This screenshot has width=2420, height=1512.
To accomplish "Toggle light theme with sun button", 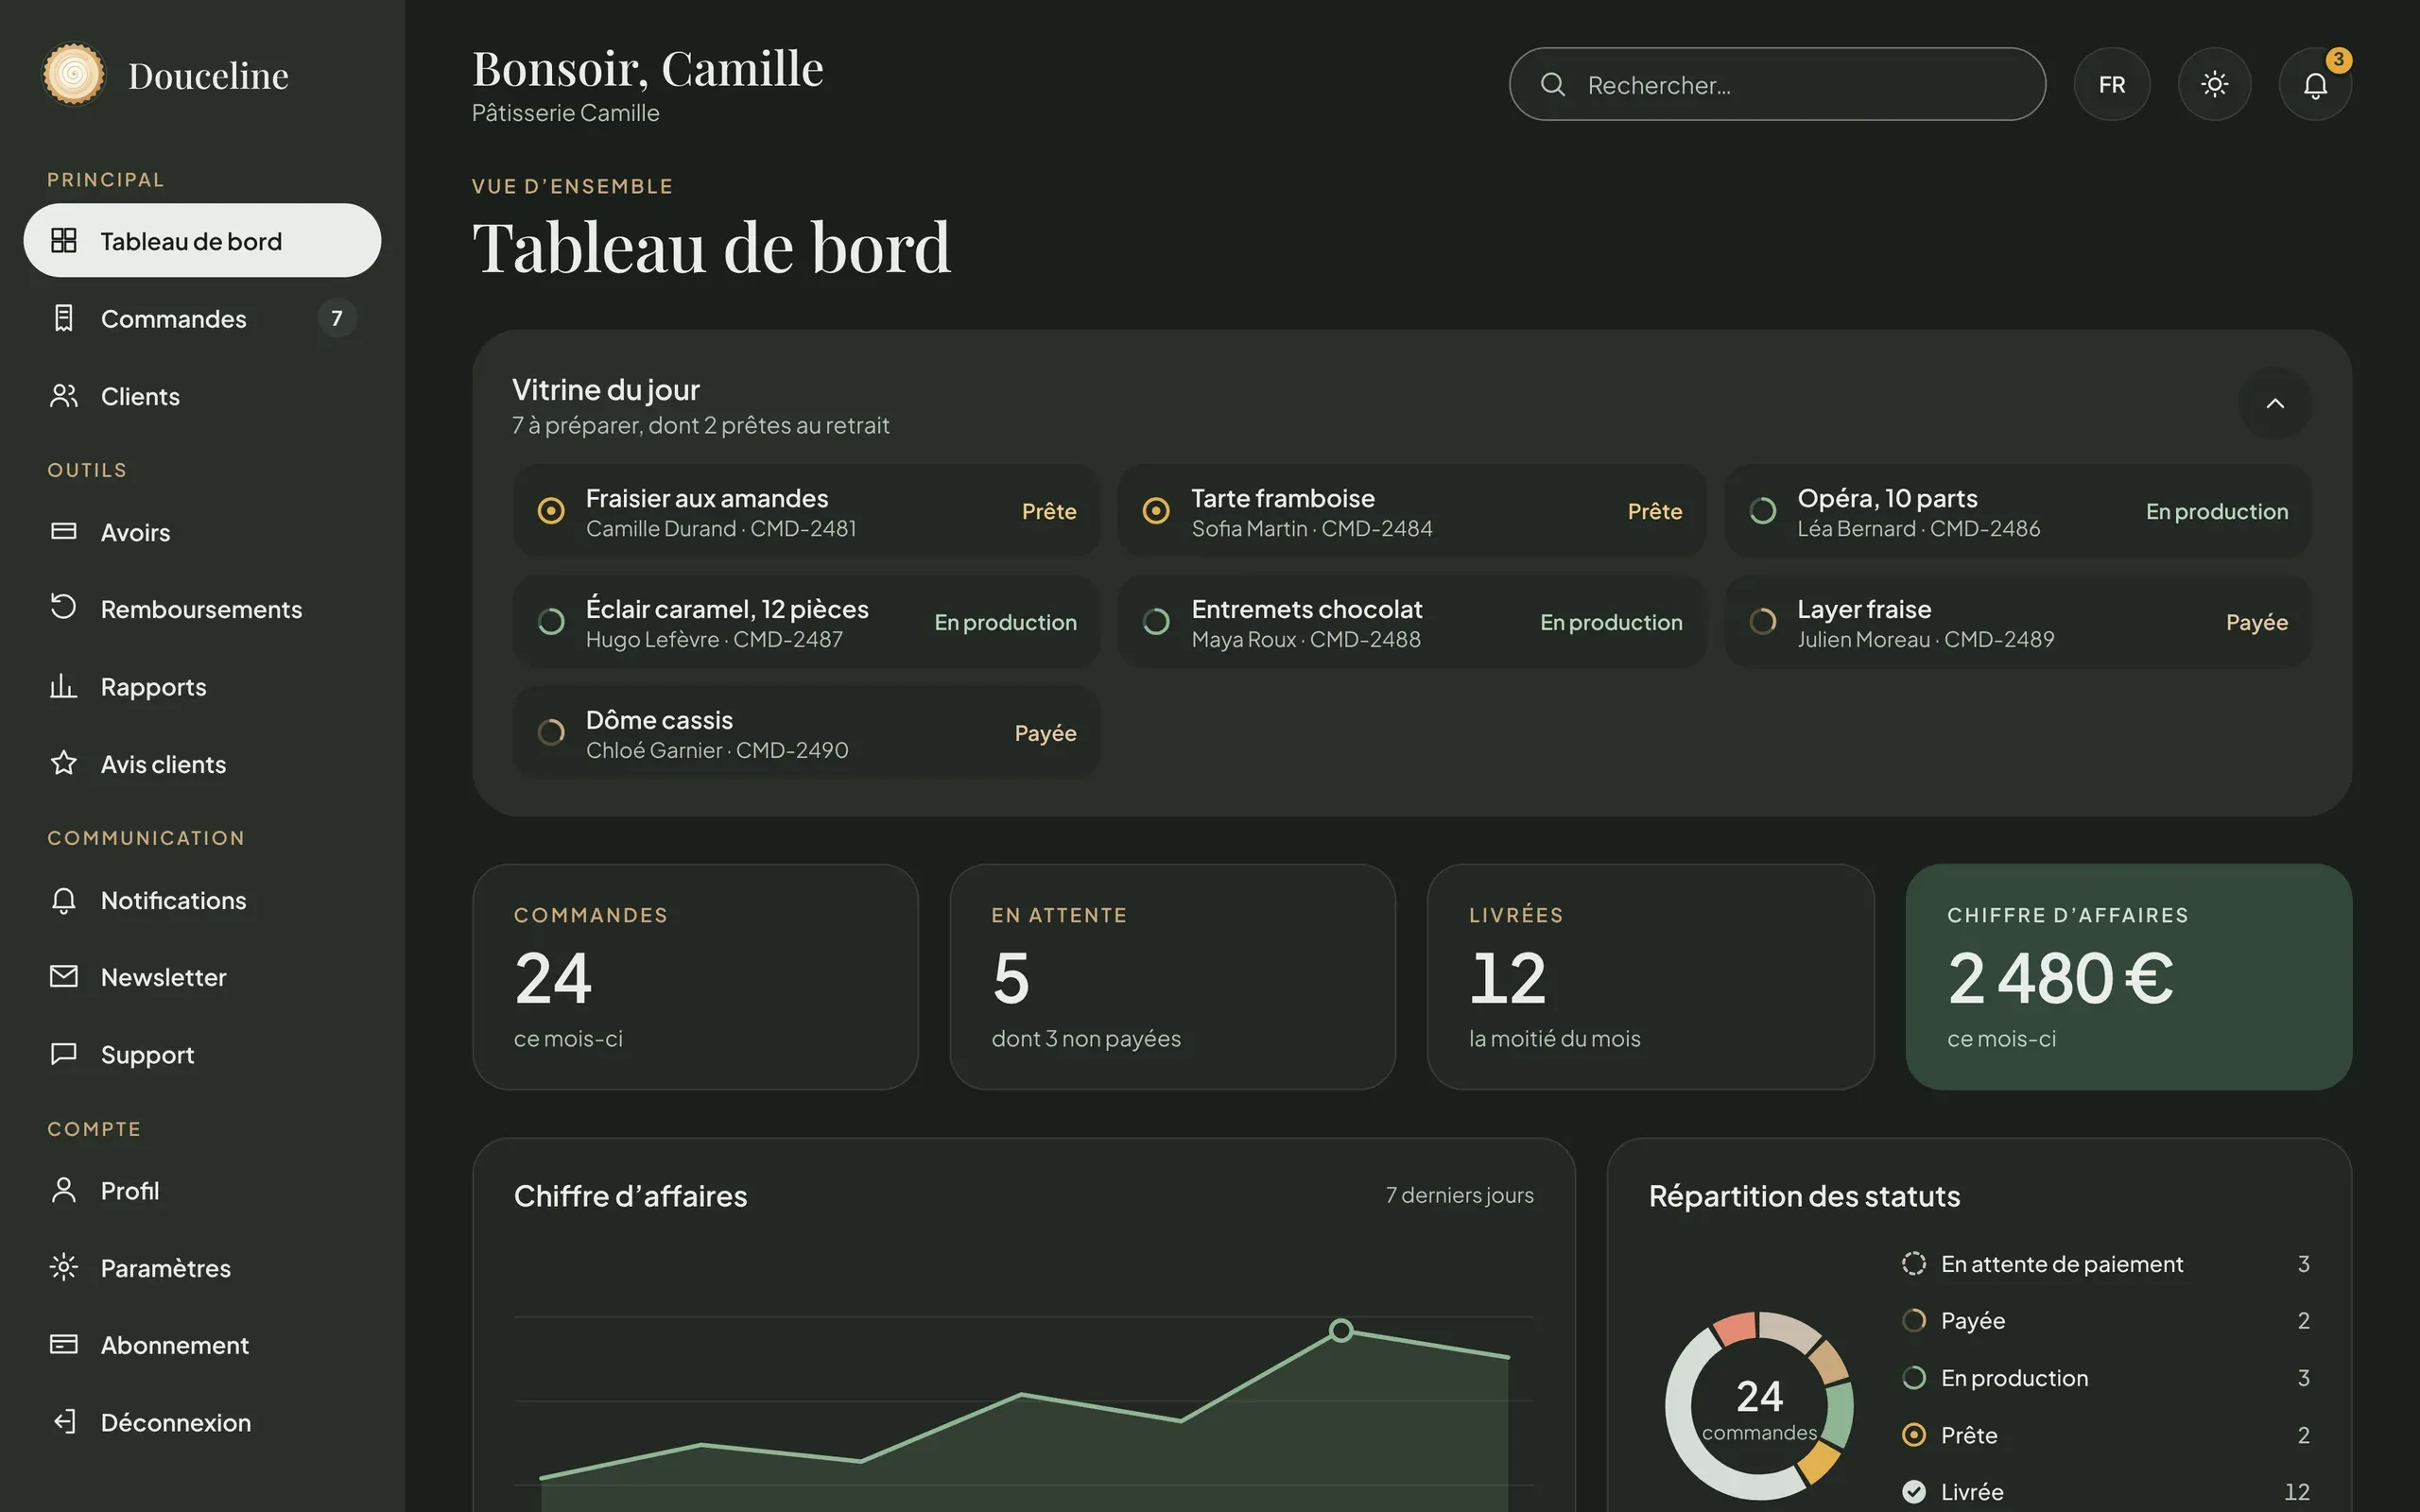I will pyautogui.click(x=2215, y=85).
